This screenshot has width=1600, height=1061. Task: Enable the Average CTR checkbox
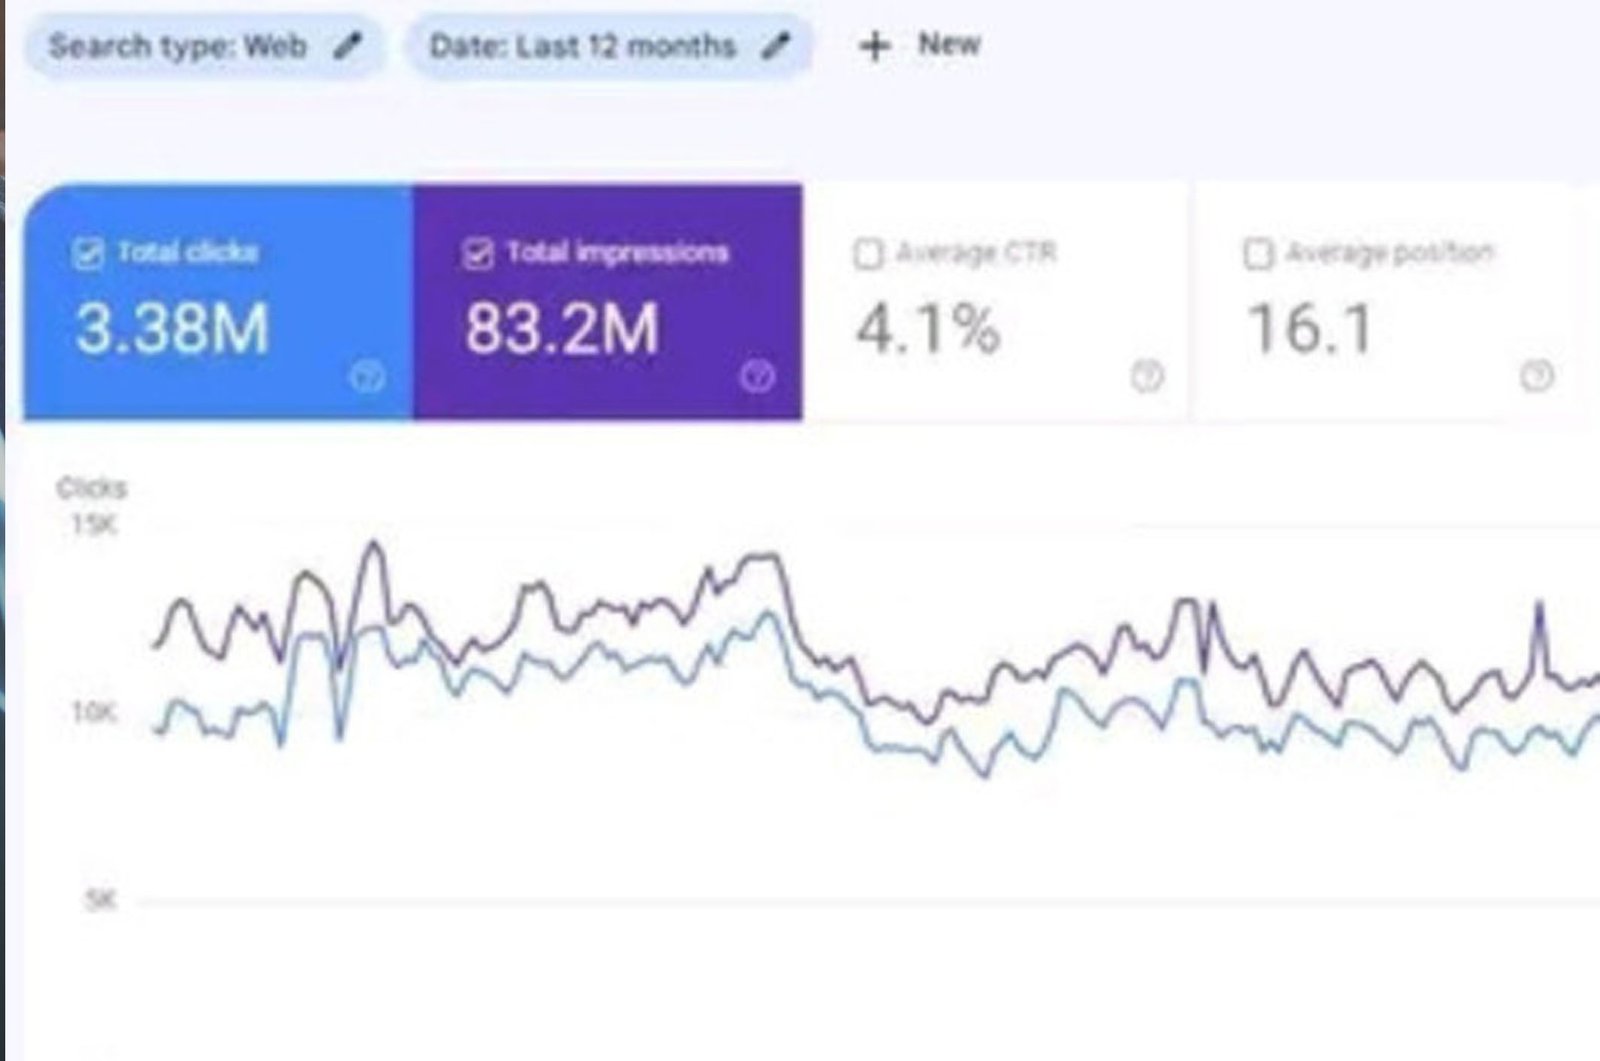click(868, 254)
